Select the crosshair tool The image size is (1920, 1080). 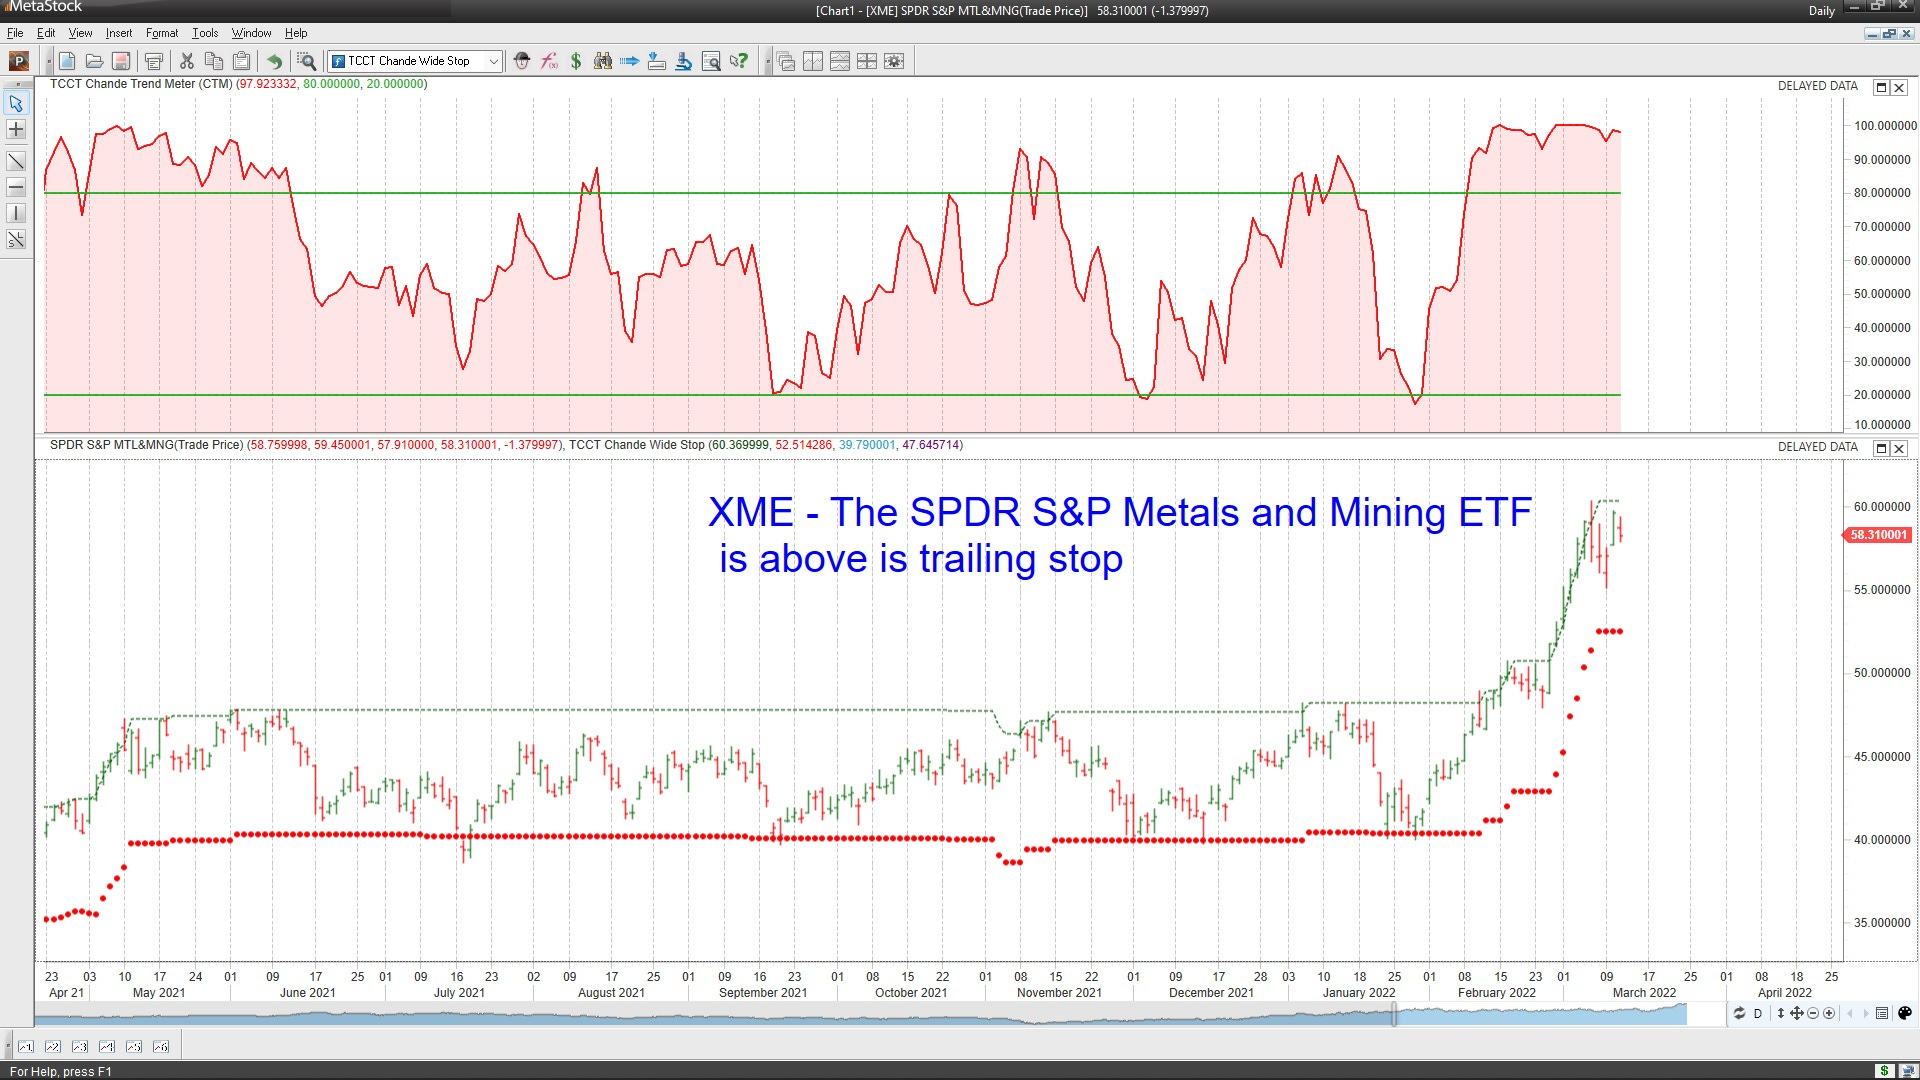click(16, 129)
